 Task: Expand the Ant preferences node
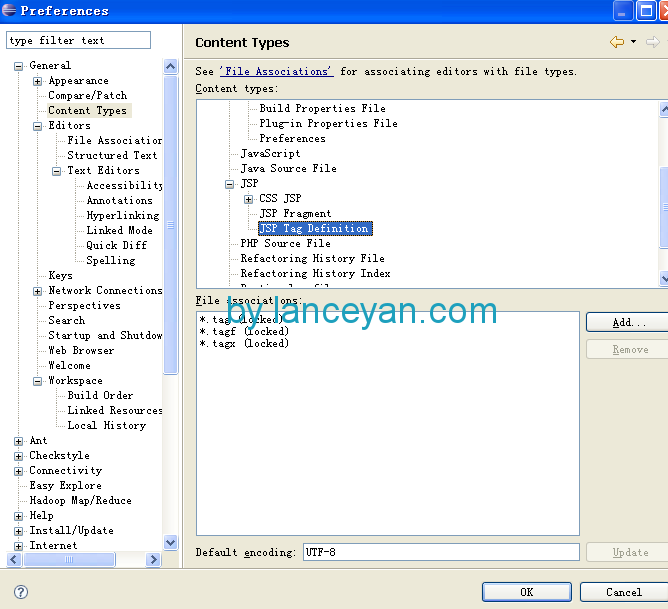(18, 441)
